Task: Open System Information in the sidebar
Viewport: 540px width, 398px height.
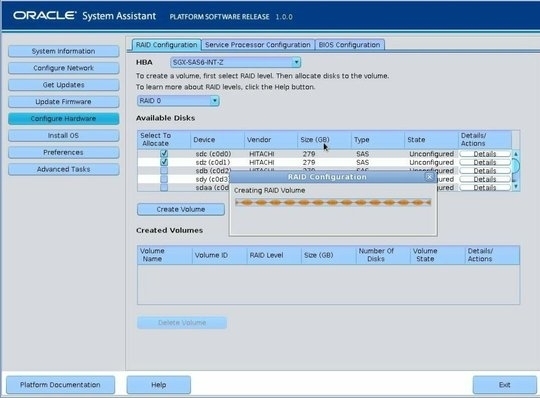Action: click(64, 51)
